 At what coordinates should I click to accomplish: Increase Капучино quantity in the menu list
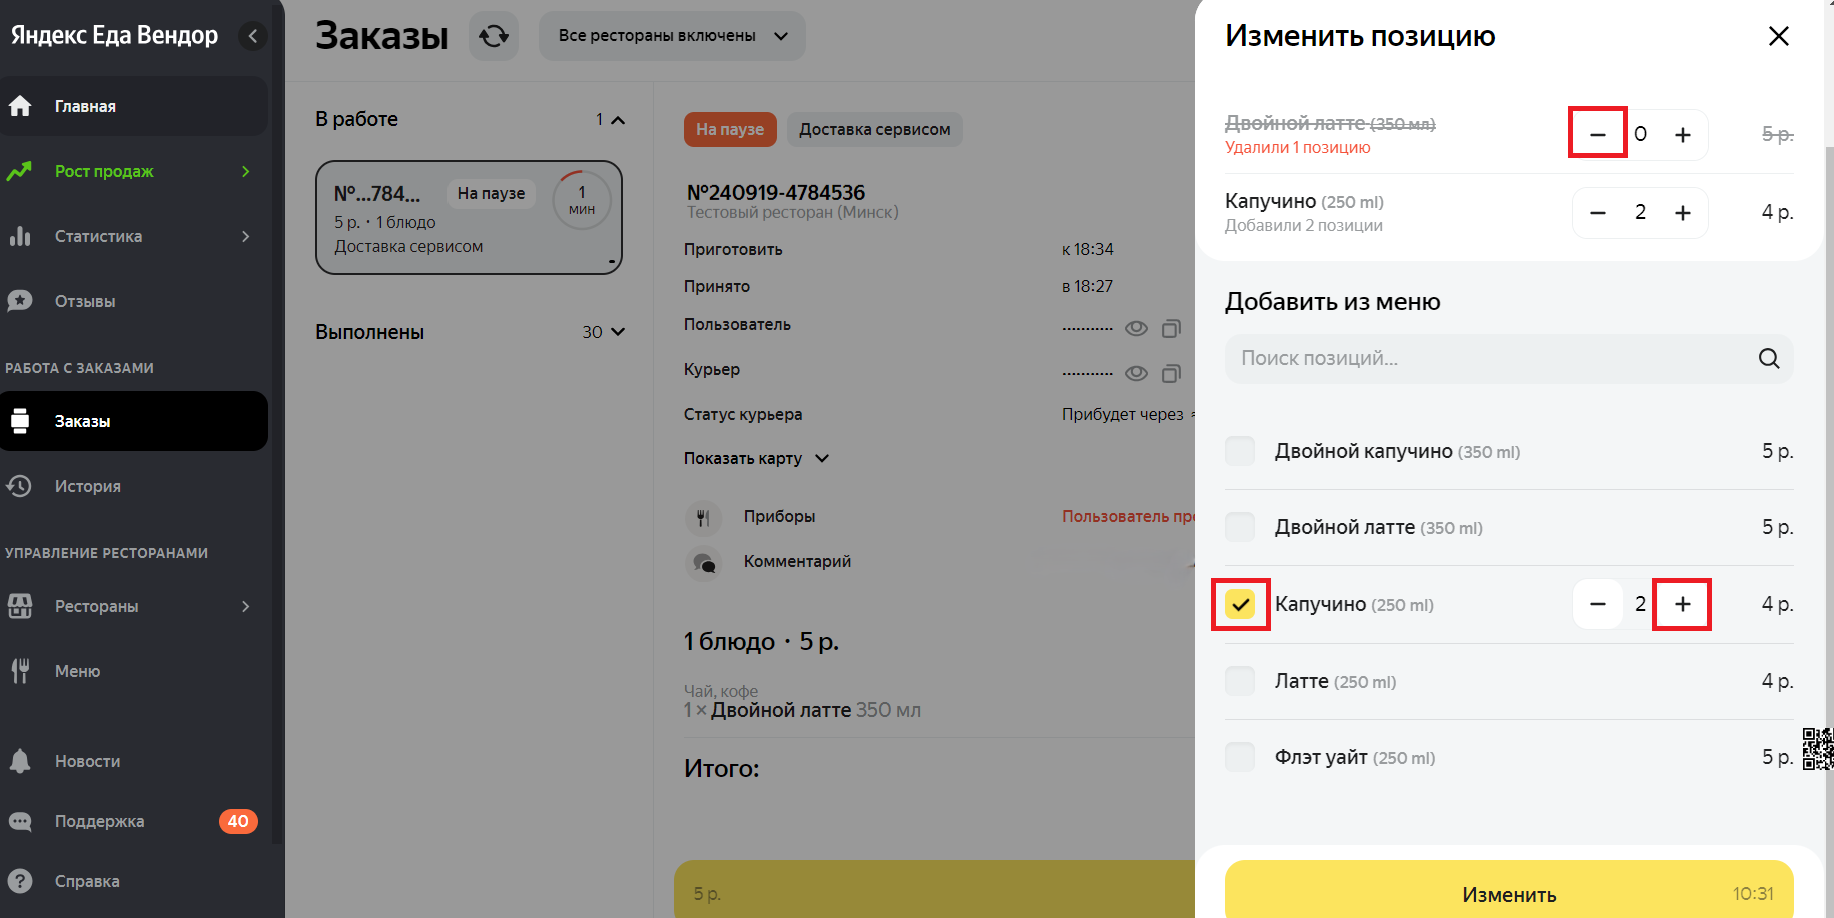1683,604
